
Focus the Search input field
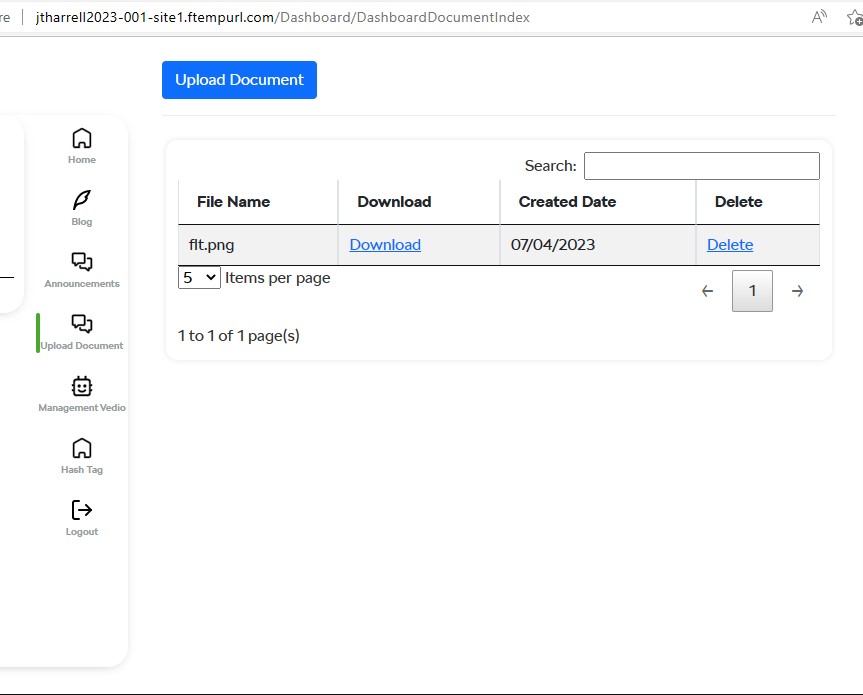(702, 166)
